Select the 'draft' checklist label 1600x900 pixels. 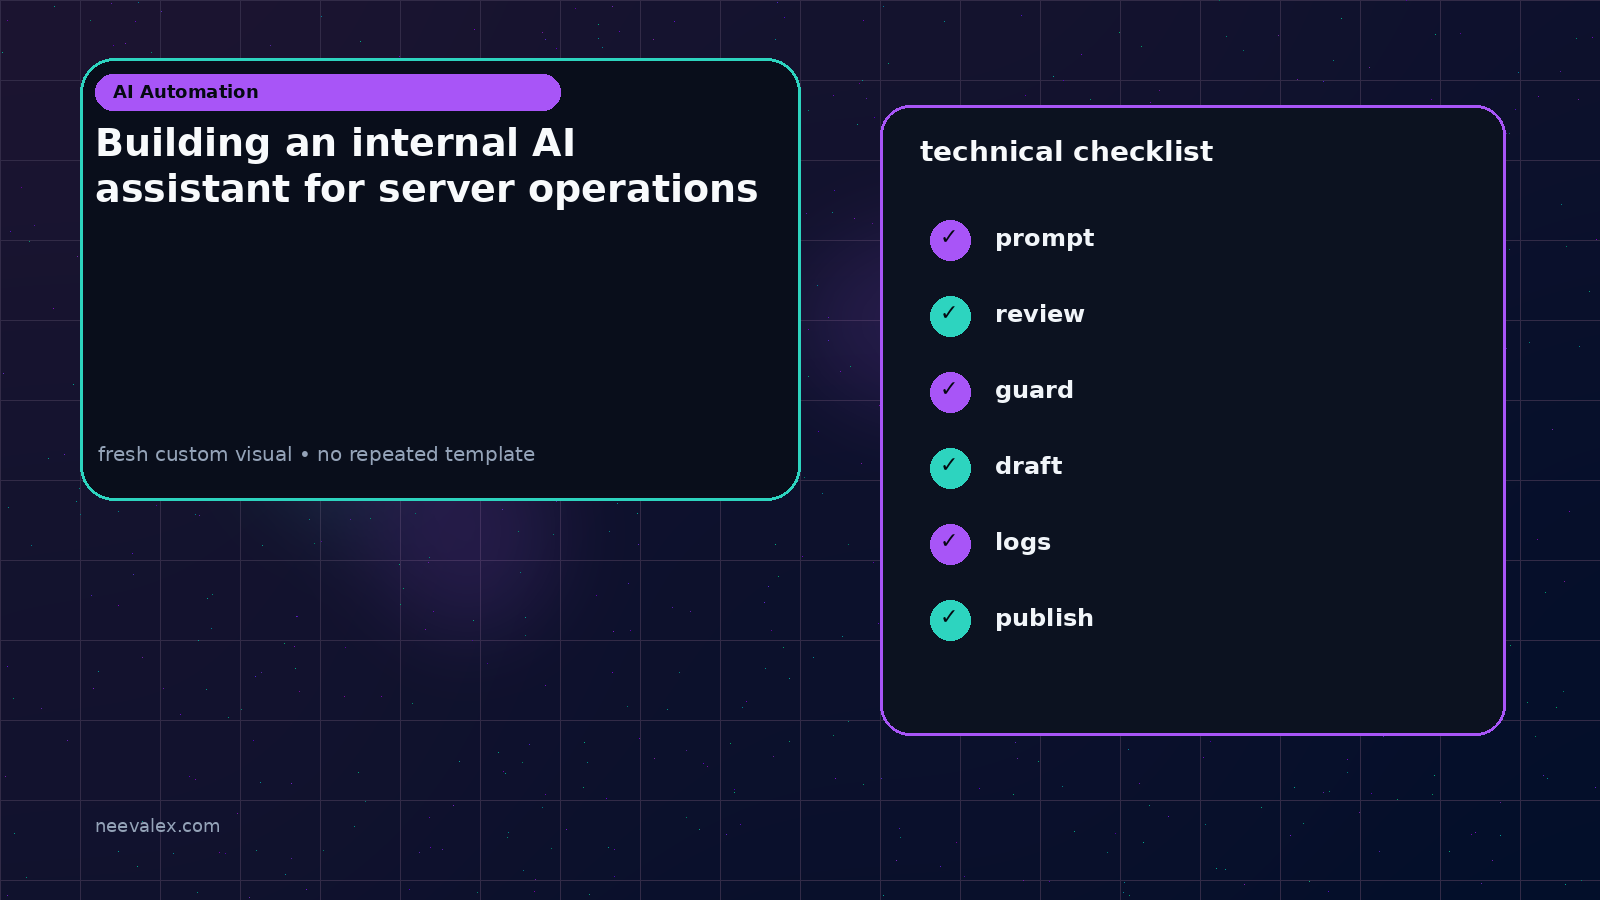(x=1028, y=466)
